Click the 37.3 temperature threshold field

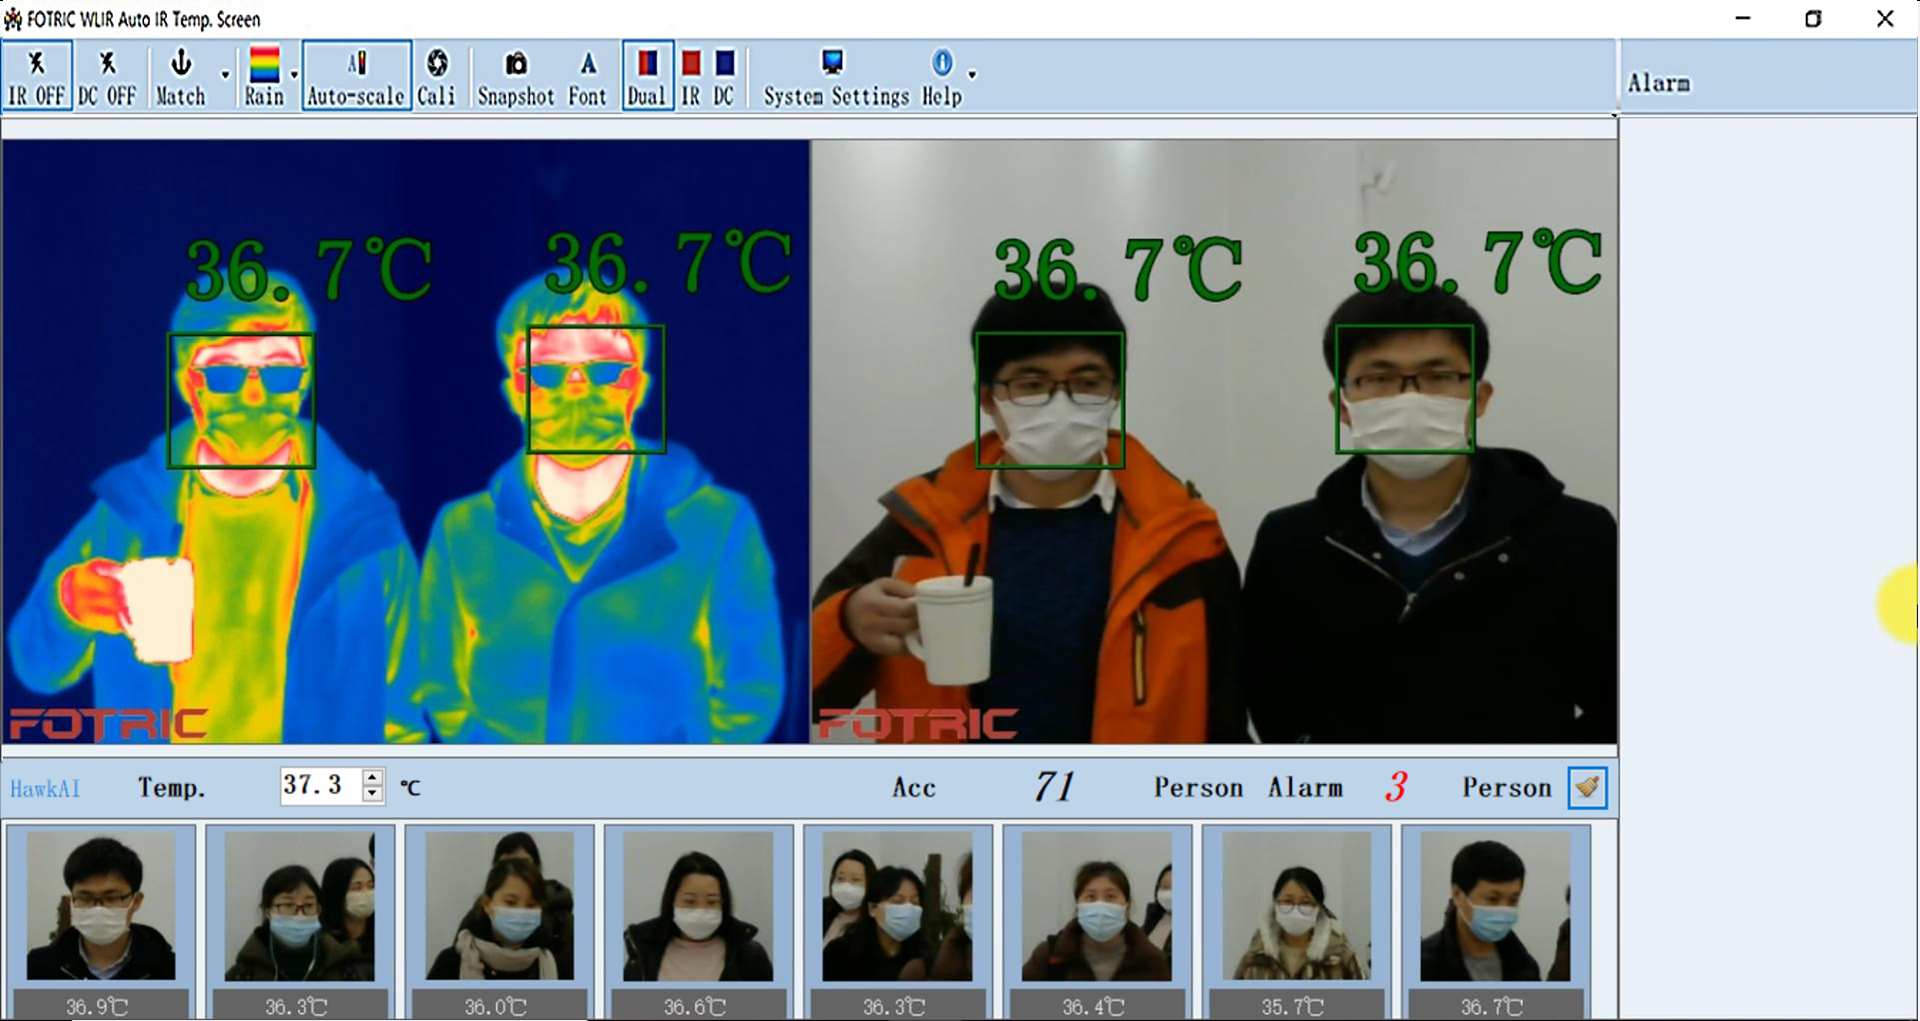coord(321,785)
